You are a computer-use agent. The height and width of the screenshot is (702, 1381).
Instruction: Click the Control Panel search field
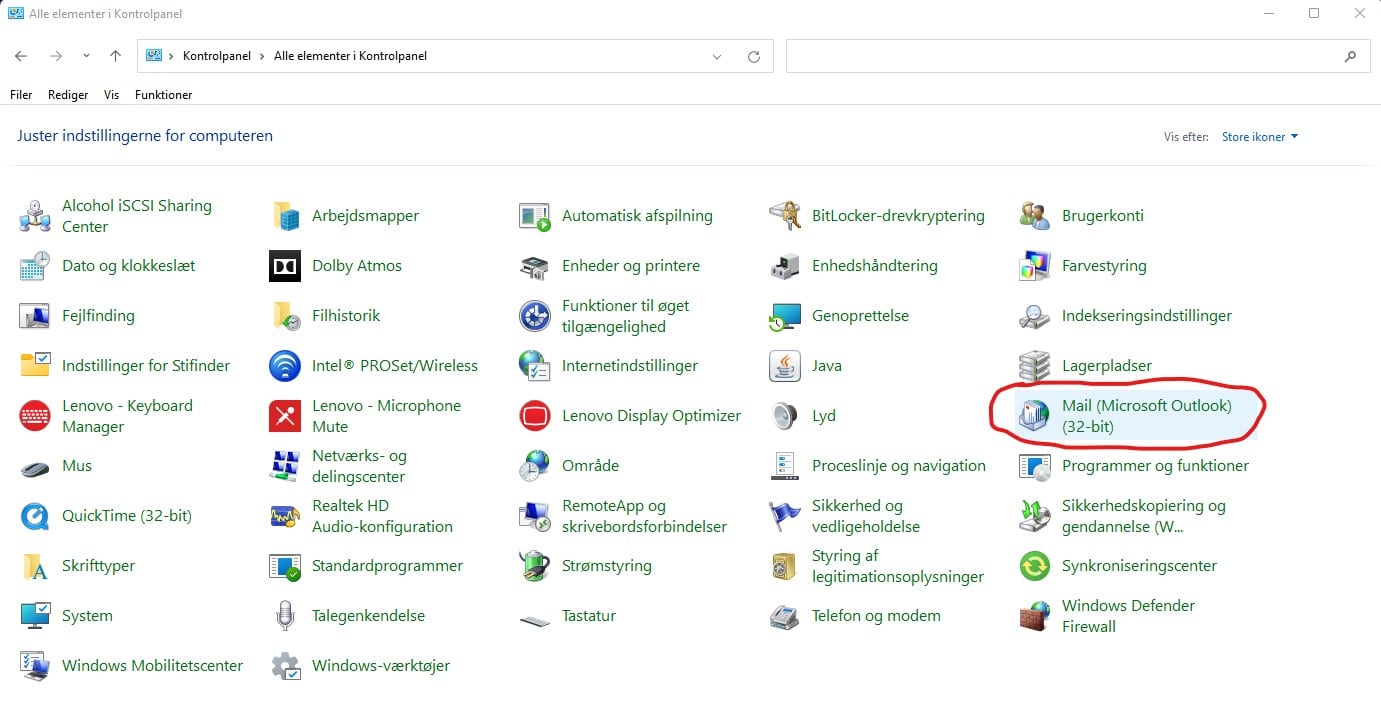tap(1065, 57)
